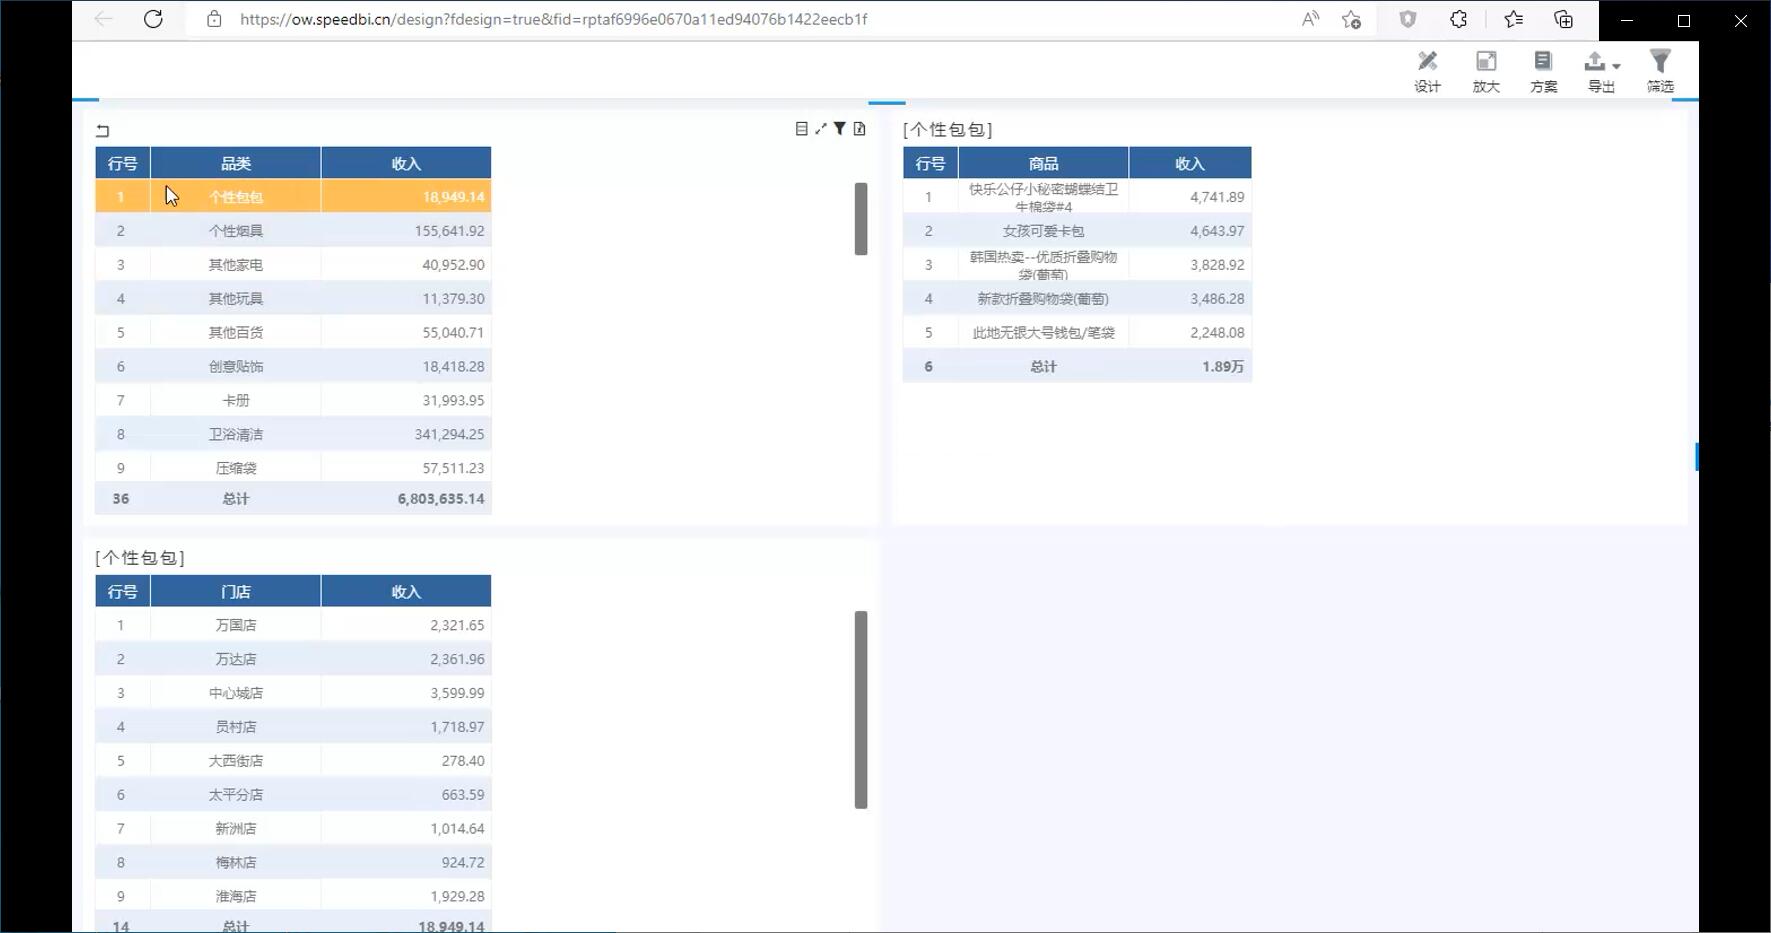Click the return icon above the category table
Viewport: 1771px width, 933px height.
click(x=104, y=130)
